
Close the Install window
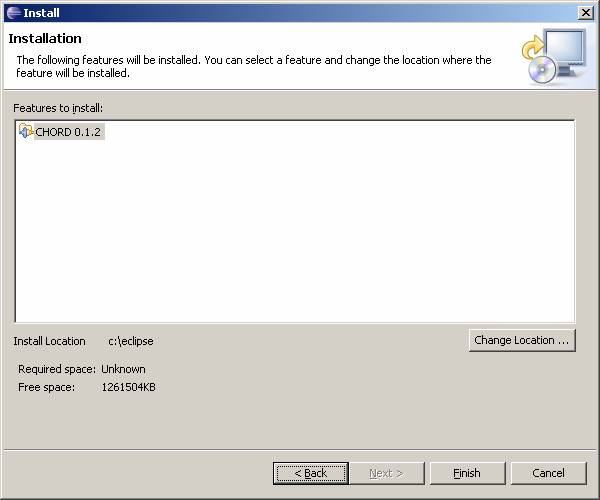coord(585,12)
